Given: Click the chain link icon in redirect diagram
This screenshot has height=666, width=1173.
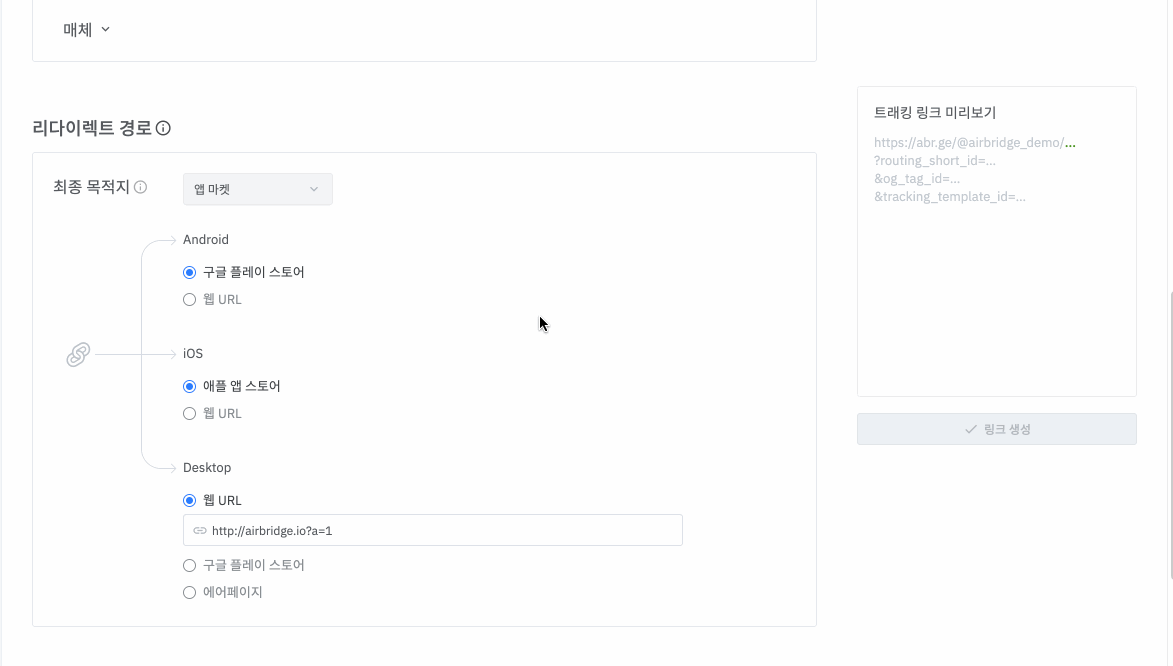Looking at the screenshot, I should click(x=78, y=354).
